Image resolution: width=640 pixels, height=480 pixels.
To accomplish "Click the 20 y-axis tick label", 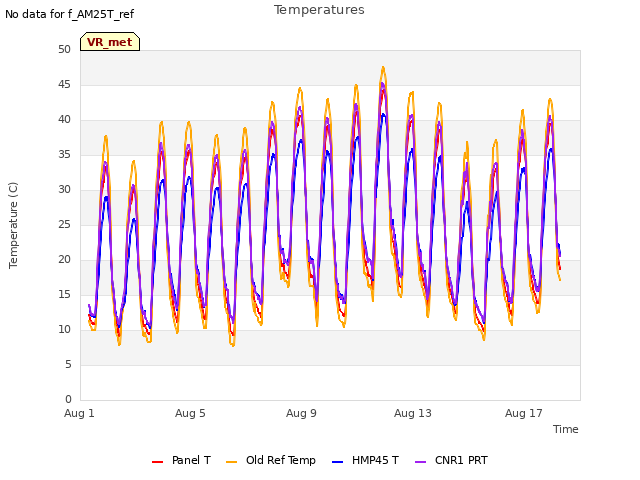I will click(x=64, y=260).
